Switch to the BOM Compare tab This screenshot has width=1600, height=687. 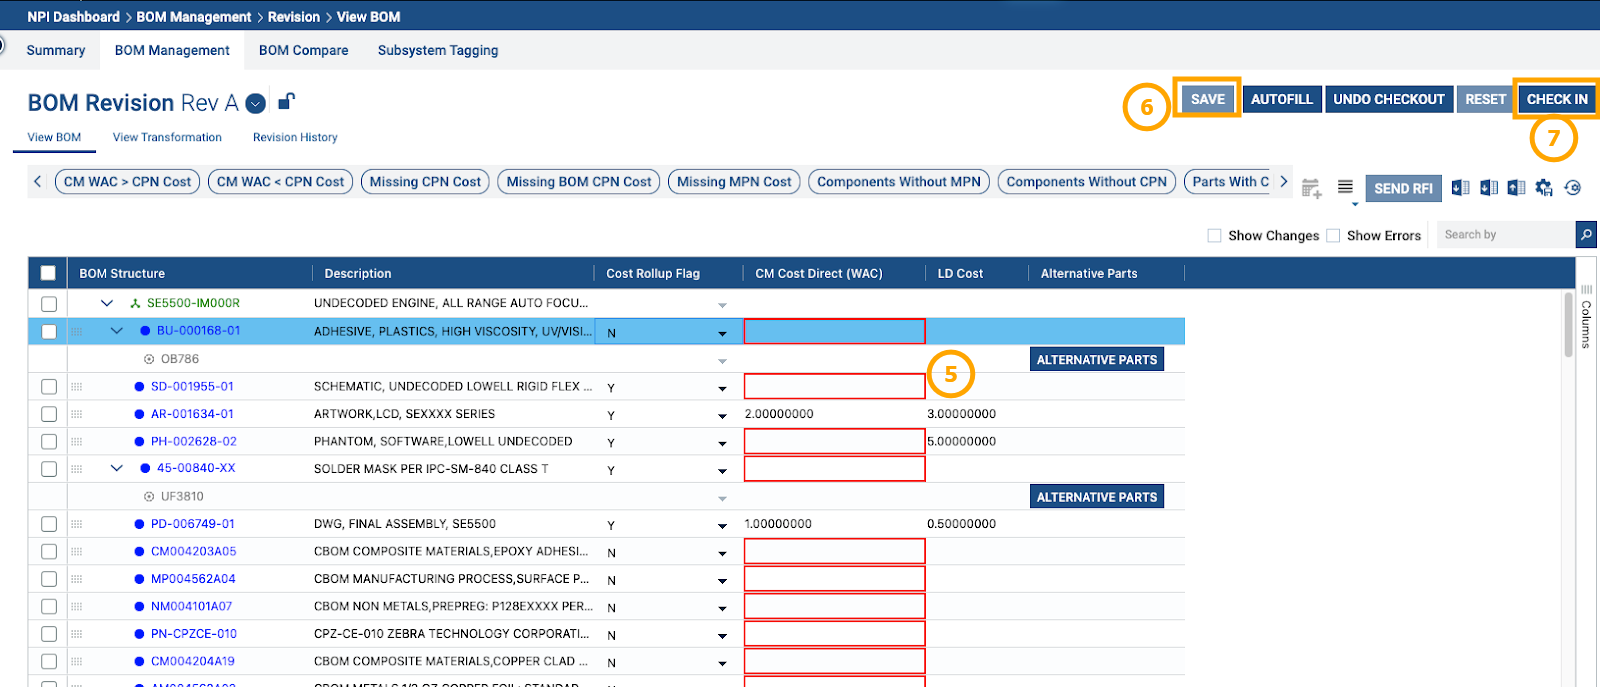coord(303,50)
